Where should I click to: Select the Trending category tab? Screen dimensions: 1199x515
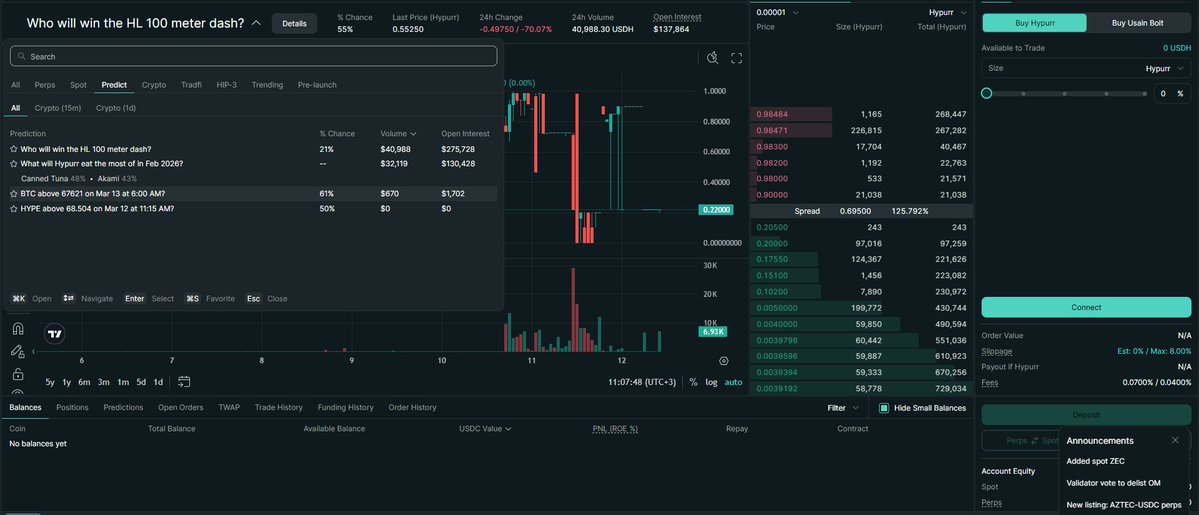267,85
